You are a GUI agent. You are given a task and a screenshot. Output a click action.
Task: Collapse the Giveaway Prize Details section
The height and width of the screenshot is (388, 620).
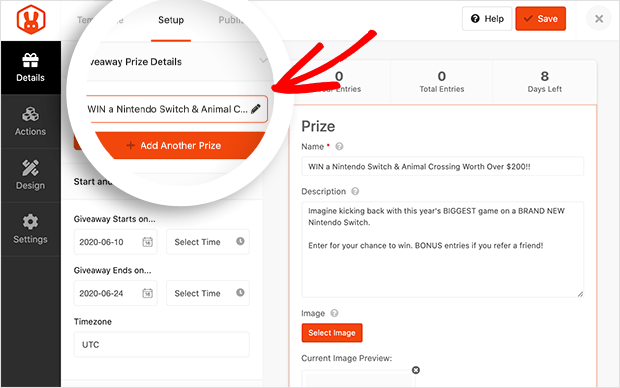pyautogui.click(x=263, y=61)
